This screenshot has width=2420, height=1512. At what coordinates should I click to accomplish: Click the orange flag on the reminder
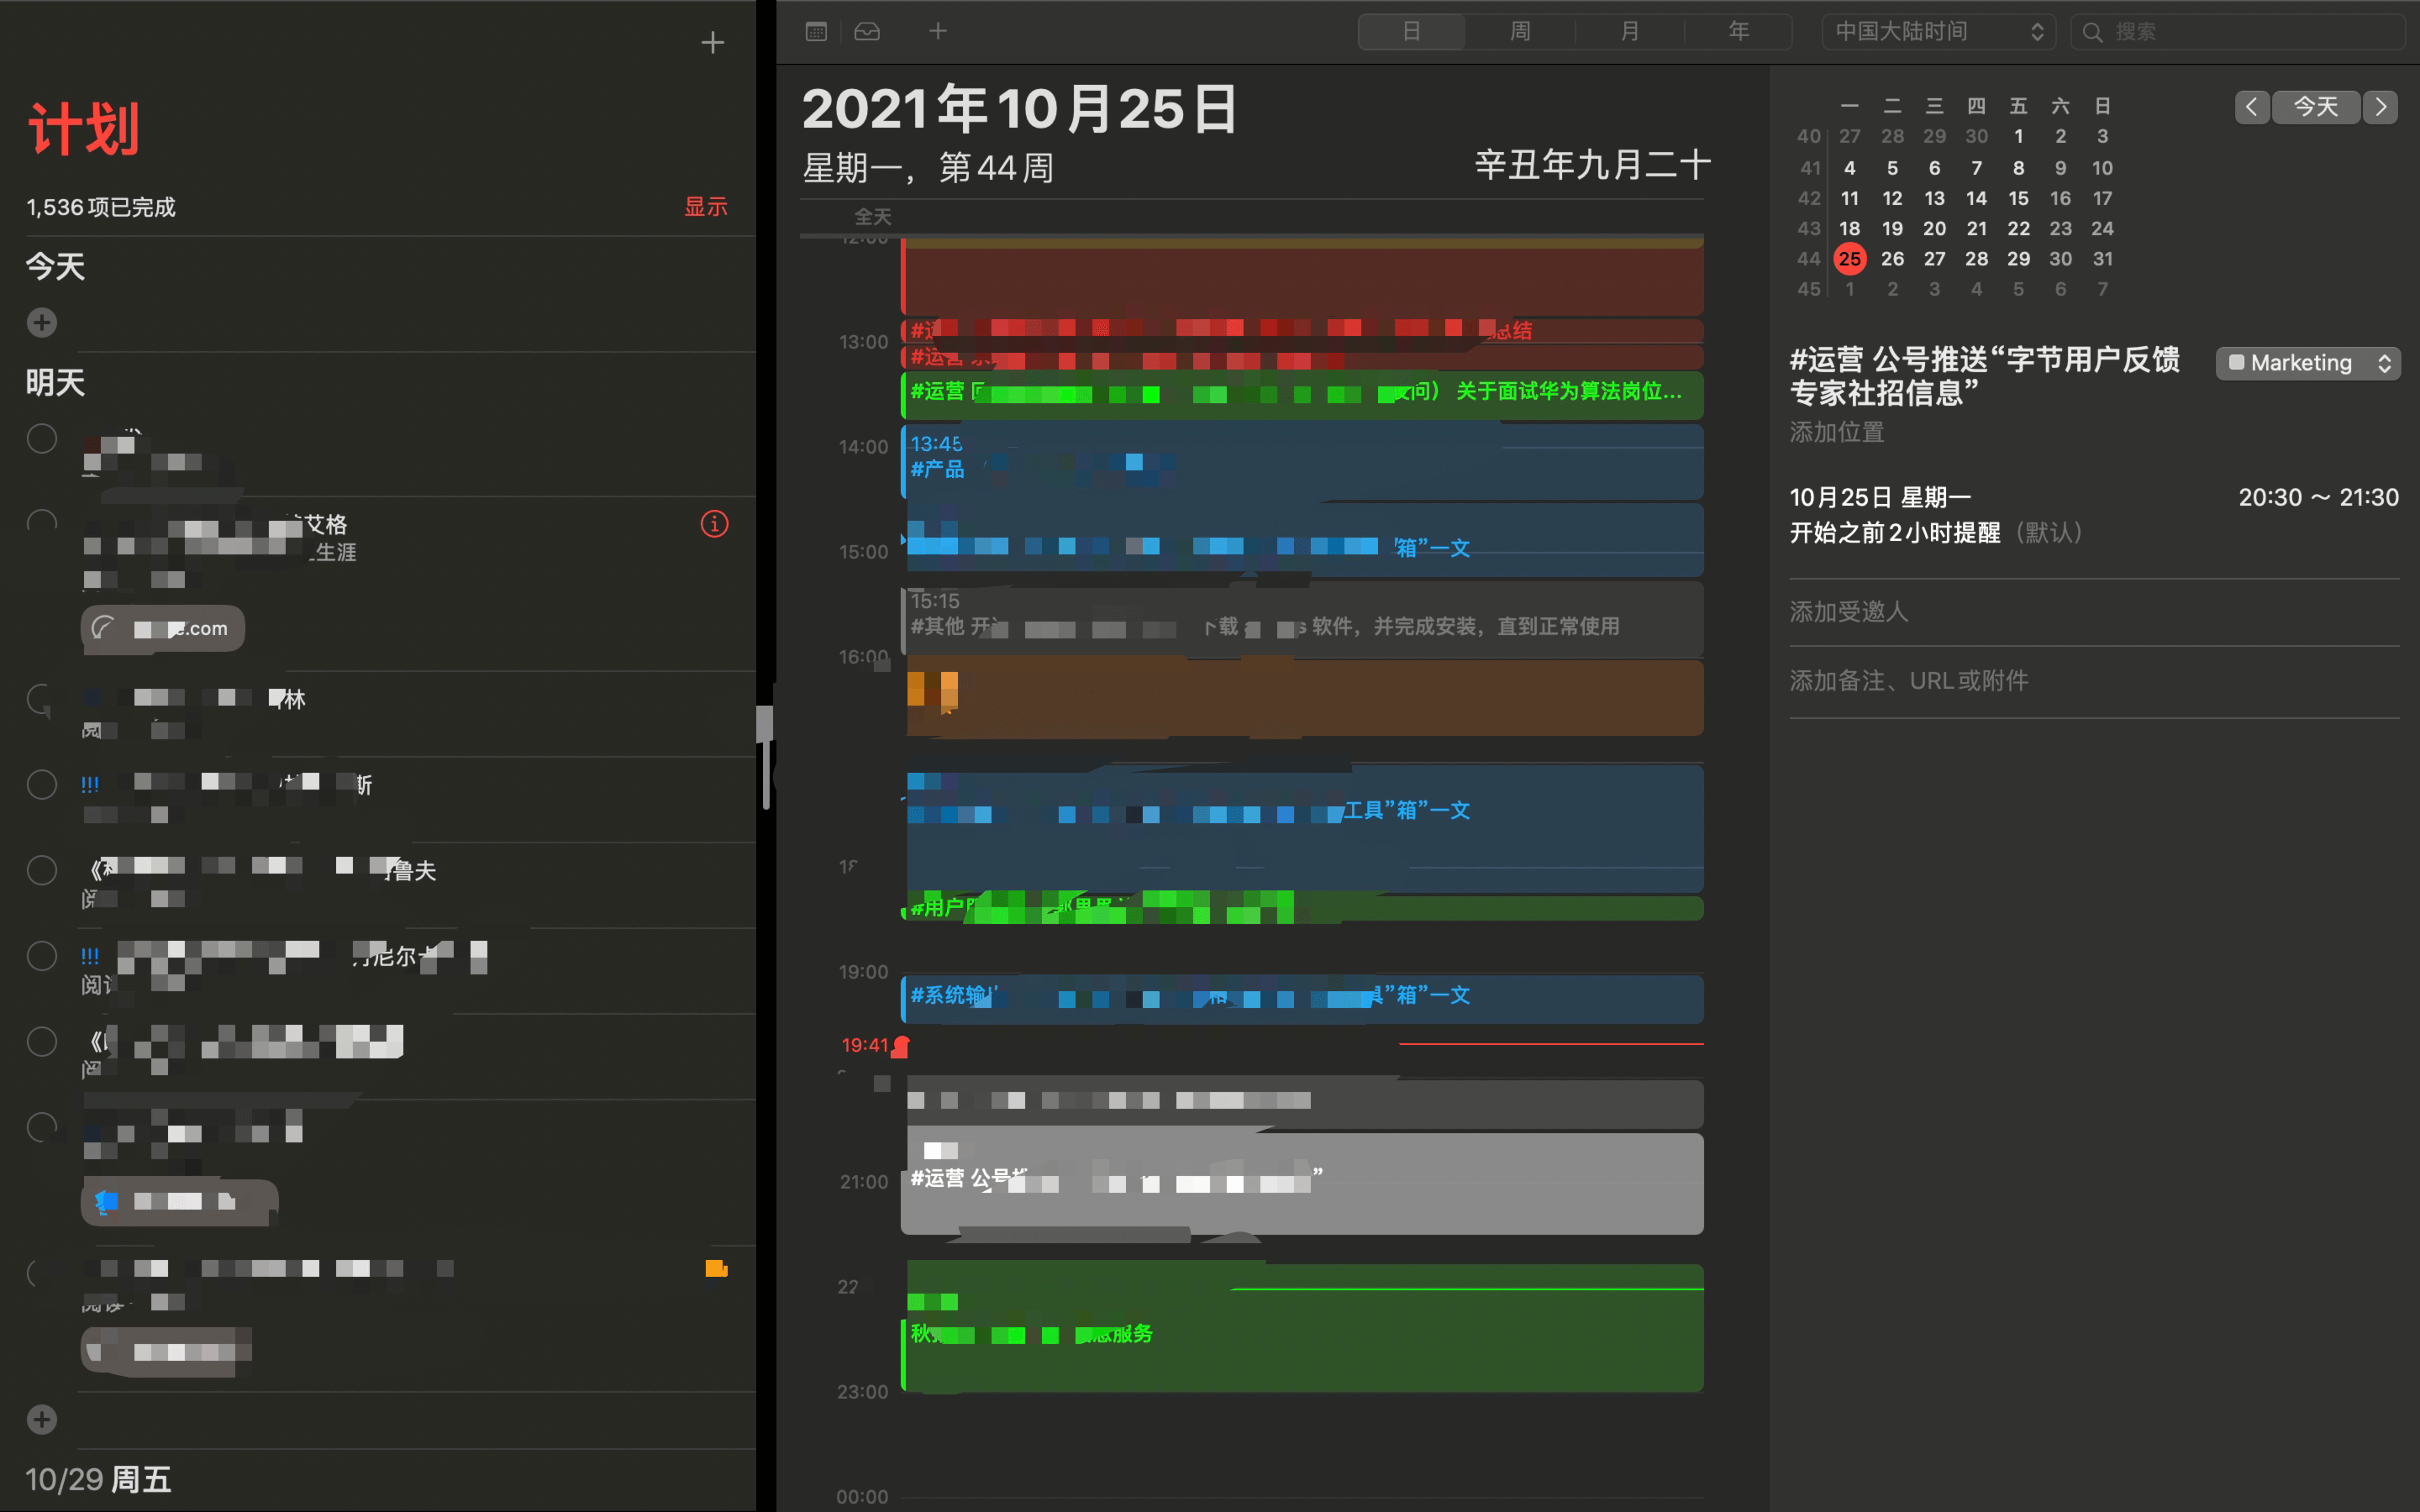click(x=716, y=1268)
